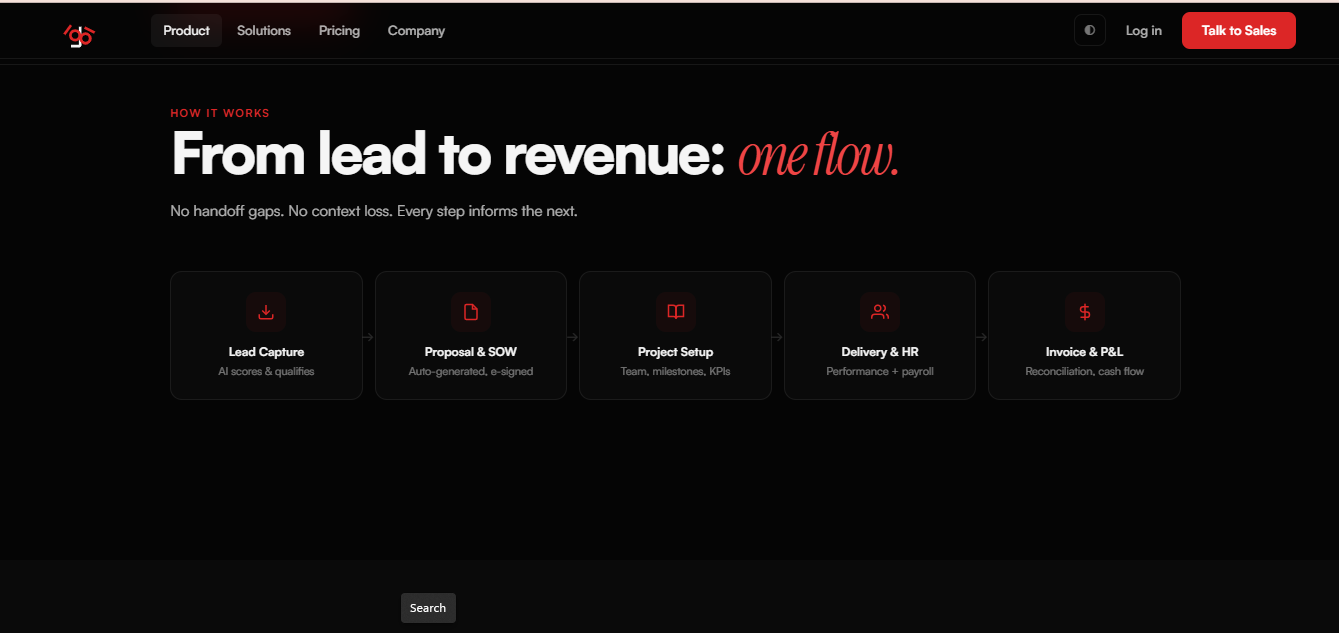
Task: Open the Product menu
Action: 186,30
